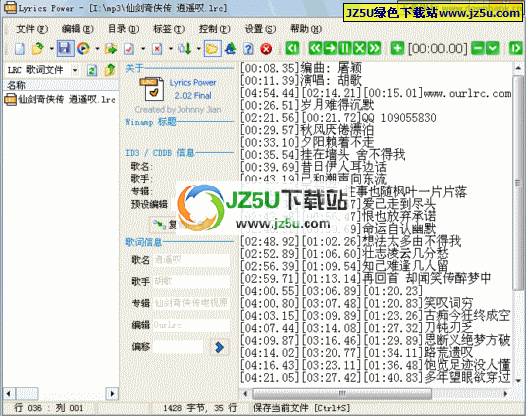Toggle the folder panel icon

(212, 49)
